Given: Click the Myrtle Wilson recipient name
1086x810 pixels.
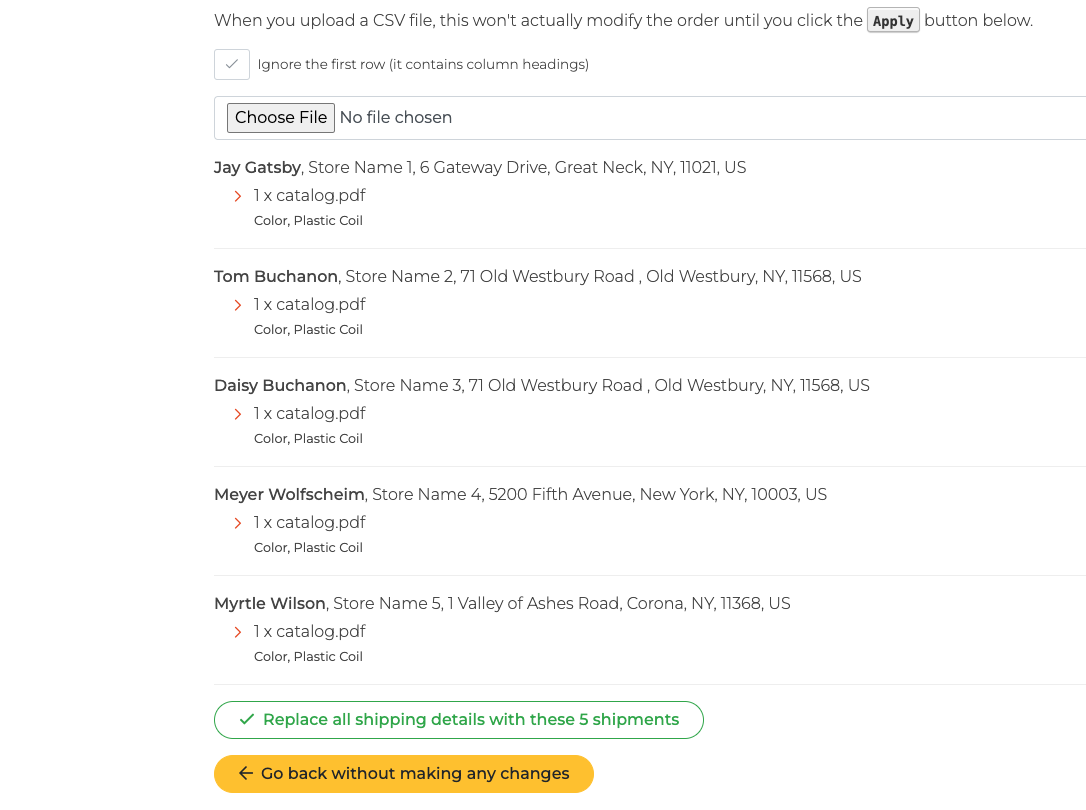Looking at the screenshot, I should coord(270,604).
